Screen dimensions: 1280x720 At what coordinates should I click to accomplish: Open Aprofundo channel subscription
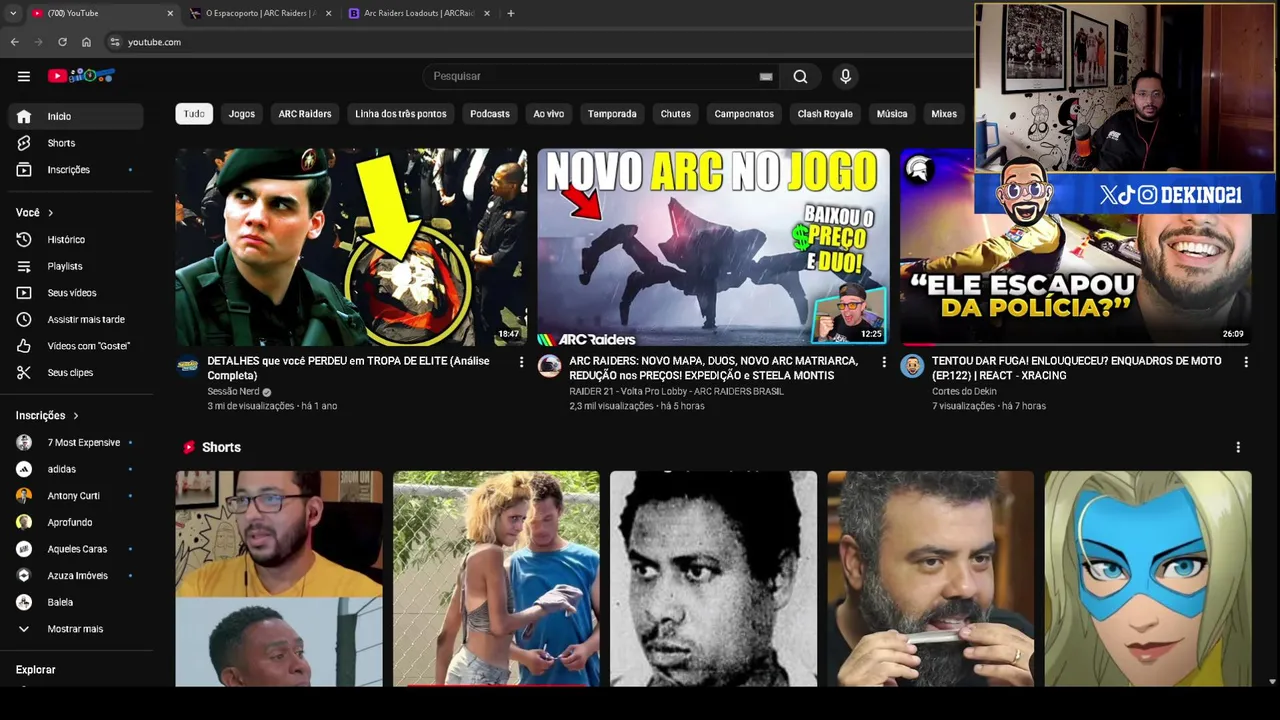pyautogui.click(x=75, y=522)
